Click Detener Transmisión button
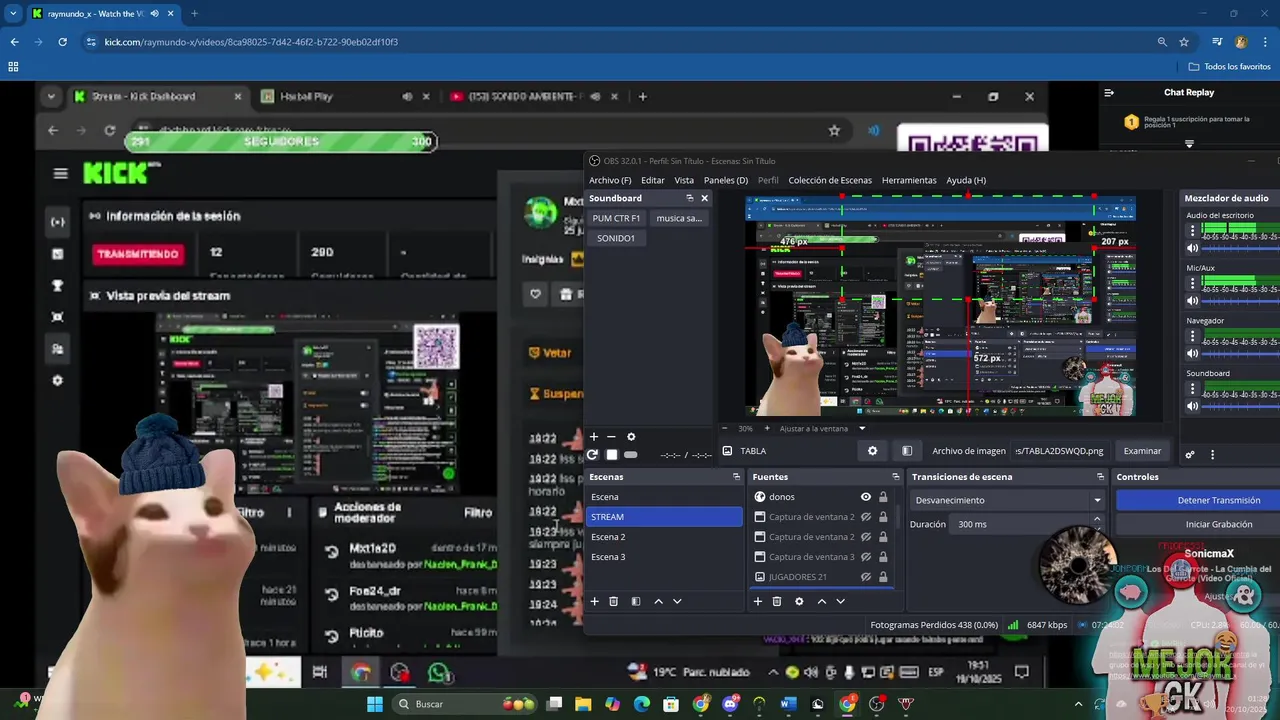 tap(1217, 500)
